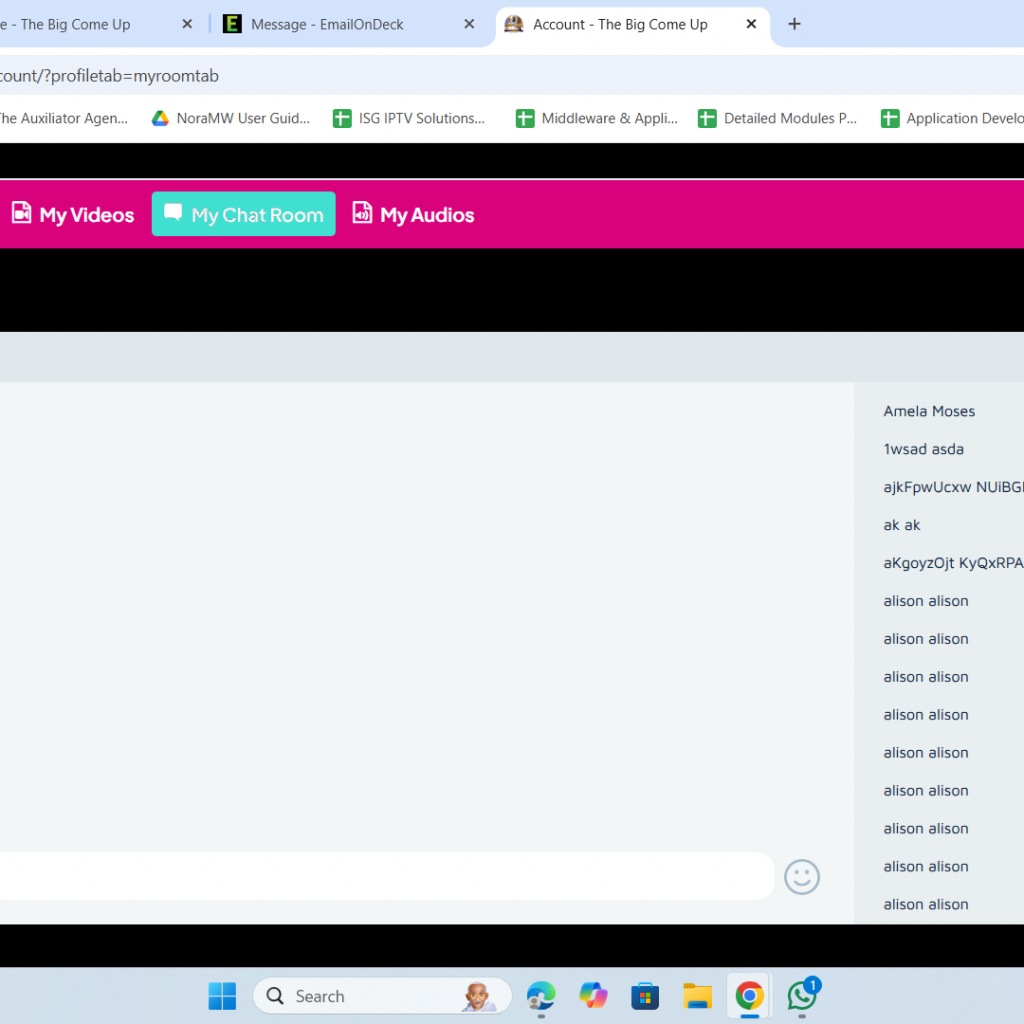Open WhatsApp from the taskbar
Image resolution: width=1024 pixels, height=1024 pixels.
[802, 996]
